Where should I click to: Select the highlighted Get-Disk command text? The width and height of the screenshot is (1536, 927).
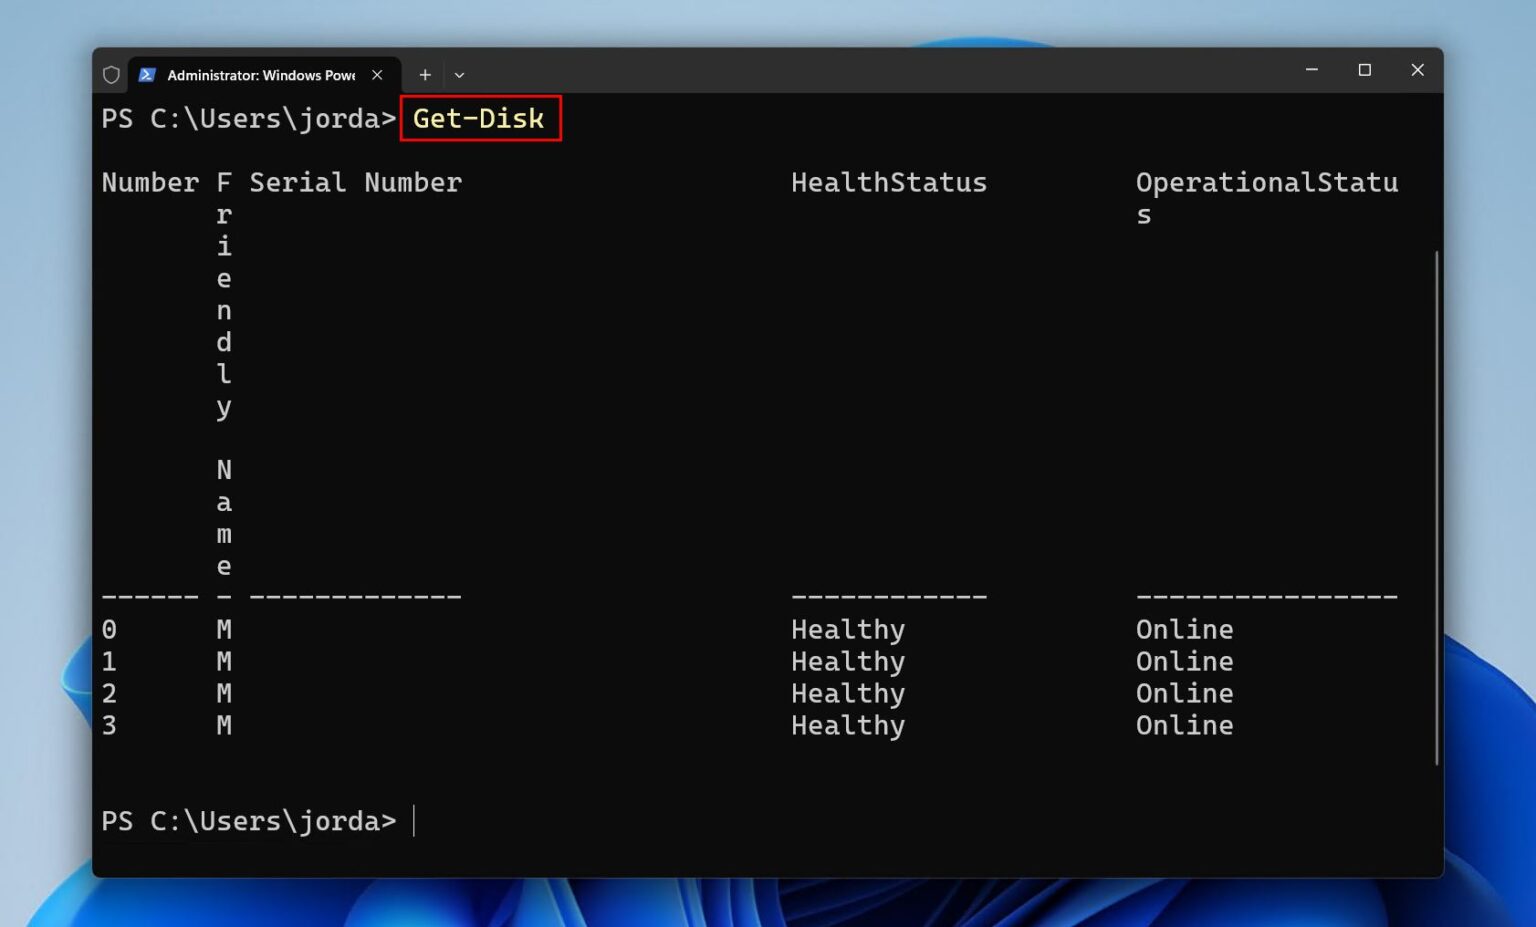[479, 119]
